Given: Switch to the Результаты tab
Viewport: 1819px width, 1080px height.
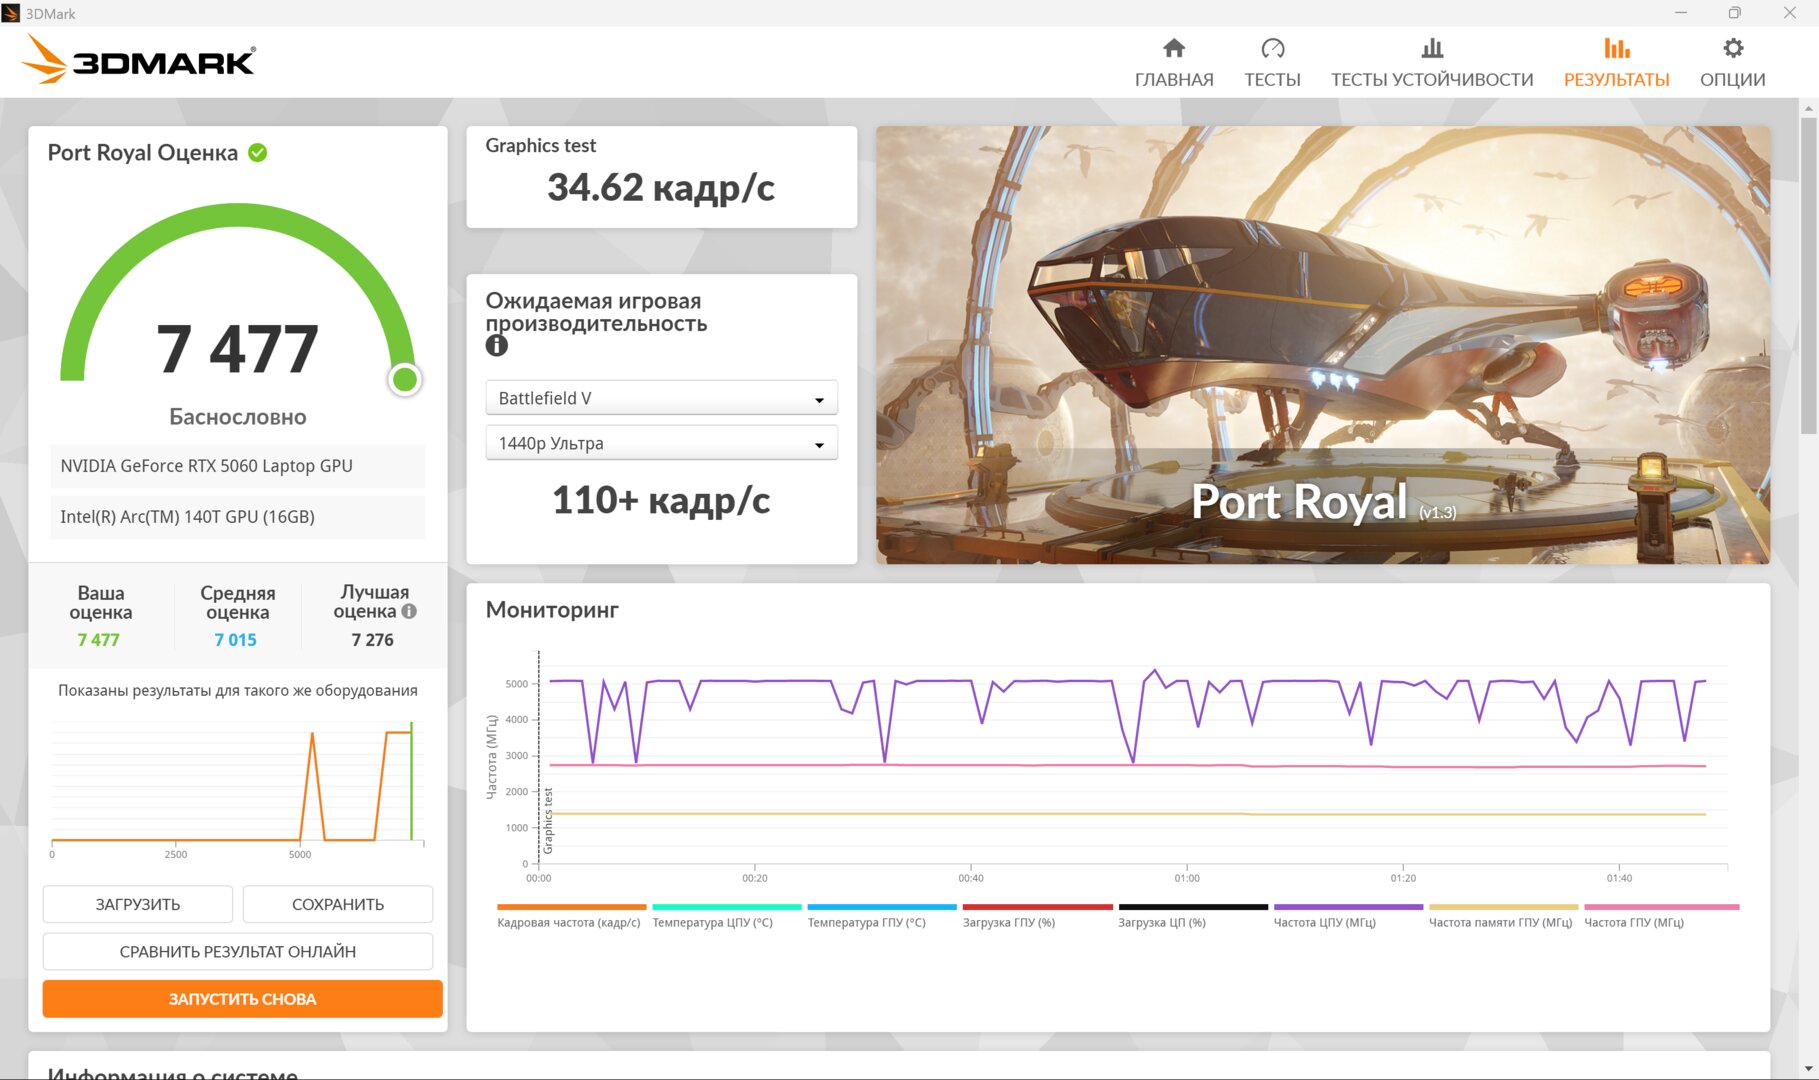Looking at the screenshot, I should coord(1616,62).
